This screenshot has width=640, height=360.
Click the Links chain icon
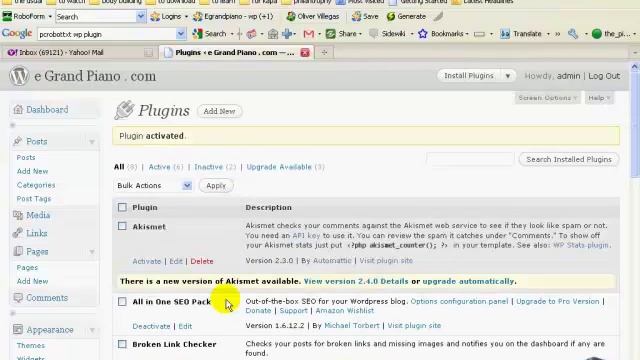pos(18,233)
